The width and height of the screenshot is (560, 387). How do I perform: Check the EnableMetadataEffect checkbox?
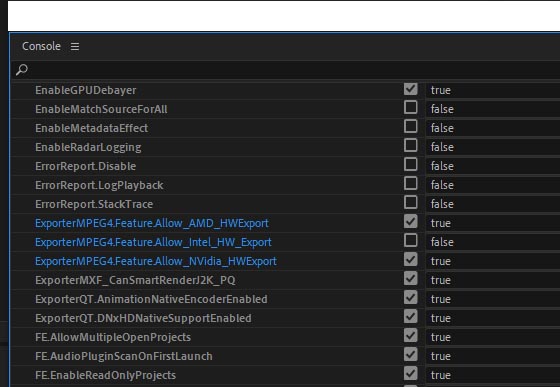pyautogui.click(x=410, y=126)
